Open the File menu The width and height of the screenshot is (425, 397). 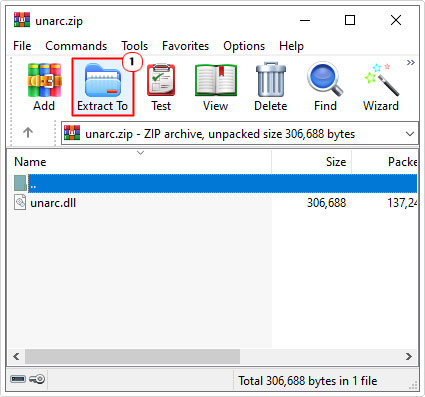click(x=22, y=46)
